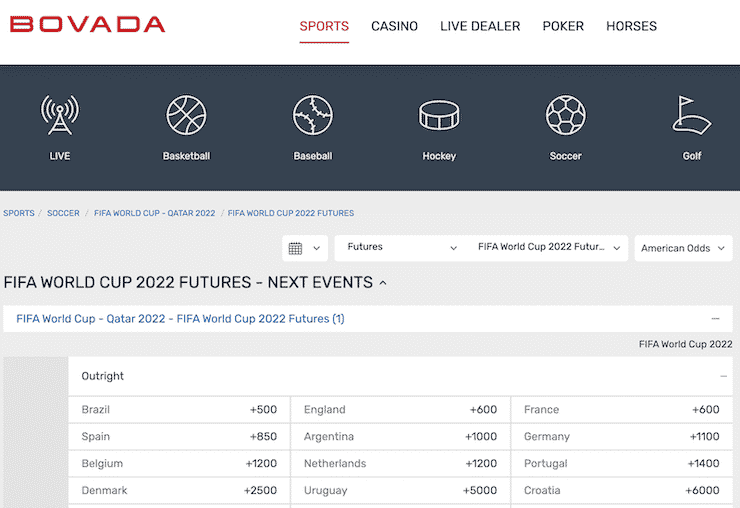Open the FIFA World Cup 2022 Futures dropdown
Image resolution: width=740 pixels, height=508 pixels.
[548, 247]
